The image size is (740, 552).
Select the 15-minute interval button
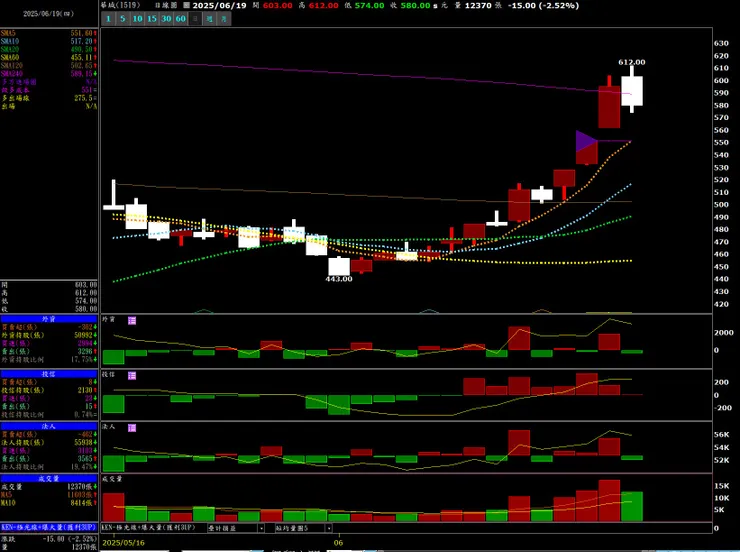152,19
